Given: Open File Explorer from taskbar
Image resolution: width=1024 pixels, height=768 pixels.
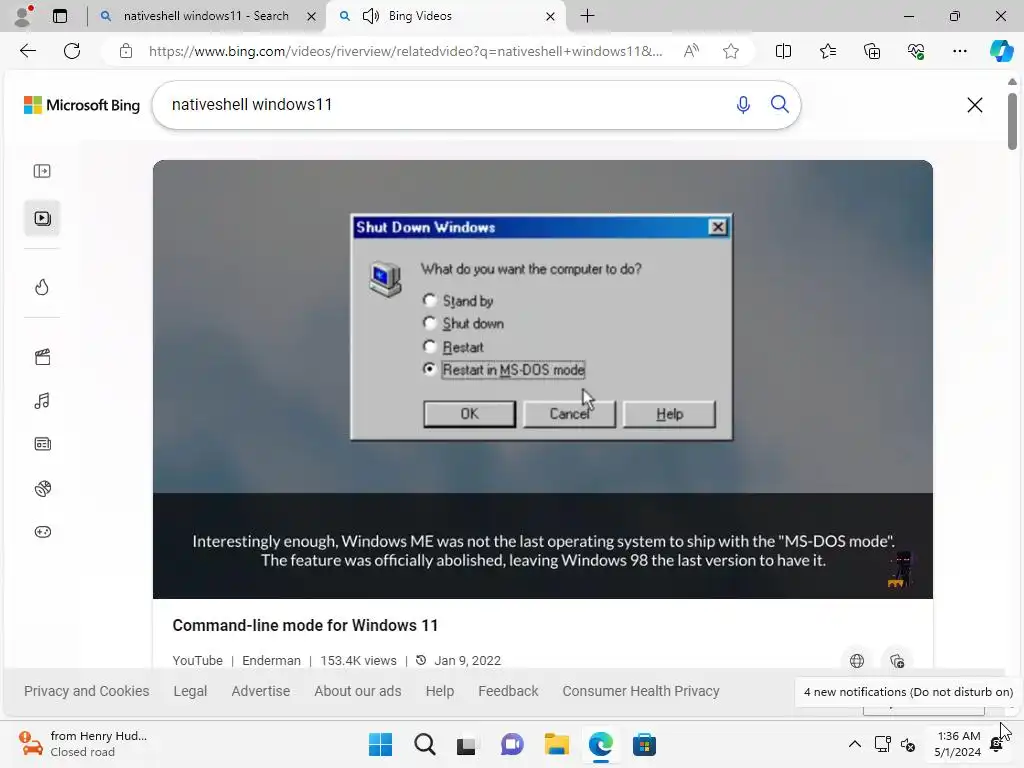Looking at the screenshot, I should tap(556, 744).
